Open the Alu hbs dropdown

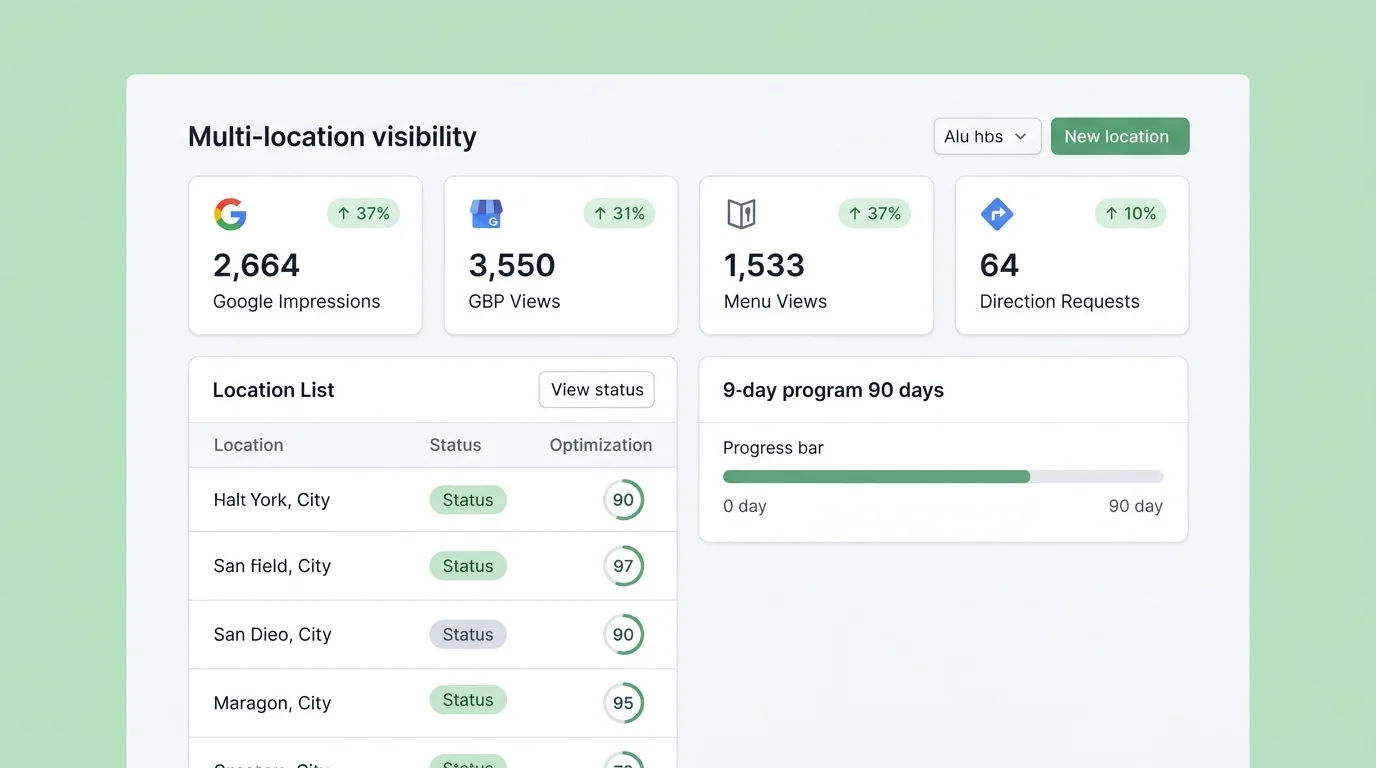point(987,136)
